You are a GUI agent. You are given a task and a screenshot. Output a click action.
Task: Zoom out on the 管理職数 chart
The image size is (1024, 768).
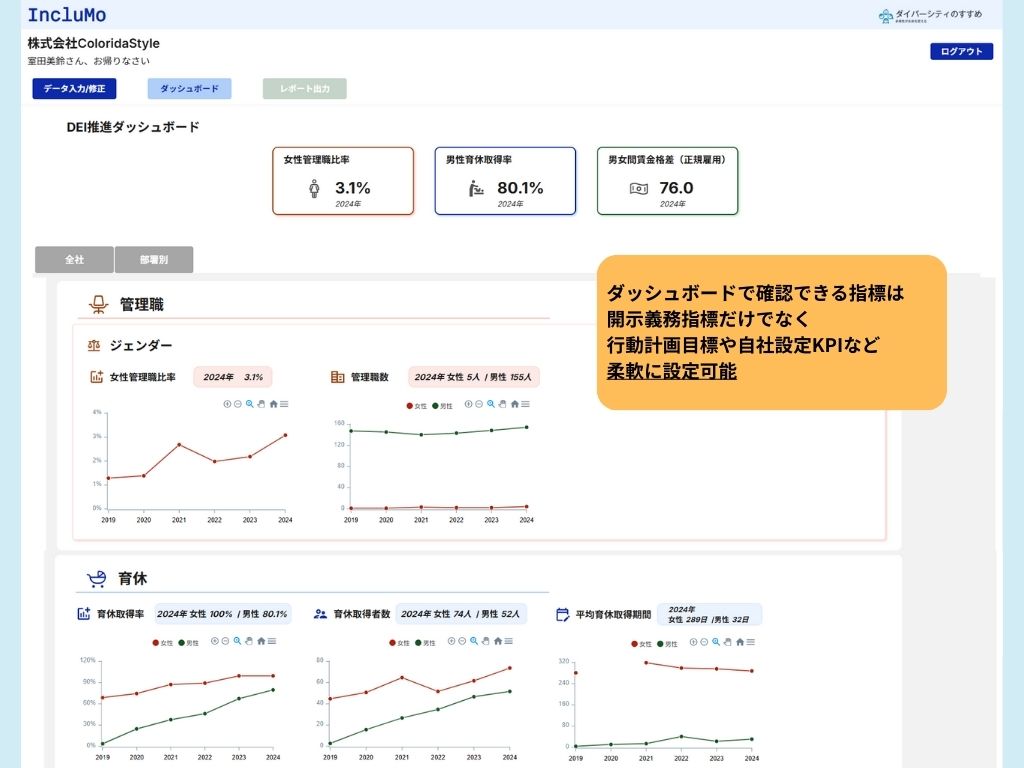(477, 404)
